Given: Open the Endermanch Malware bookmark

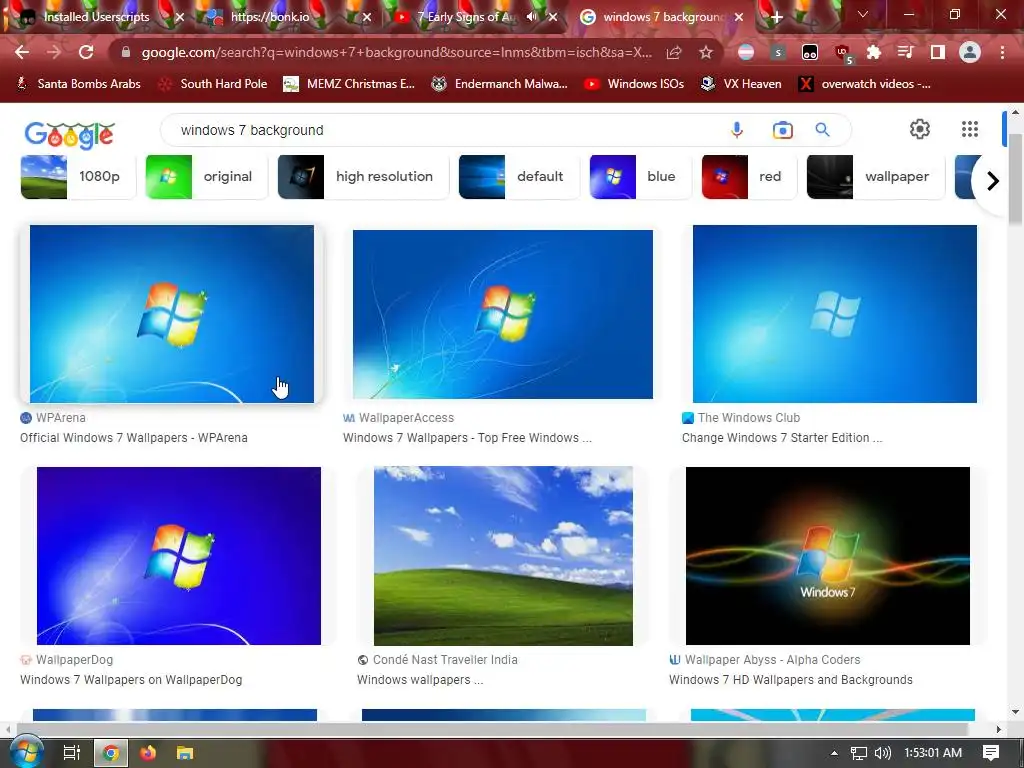Looking at the screenshot, I should pyautogui.click(x=500, y=84).
